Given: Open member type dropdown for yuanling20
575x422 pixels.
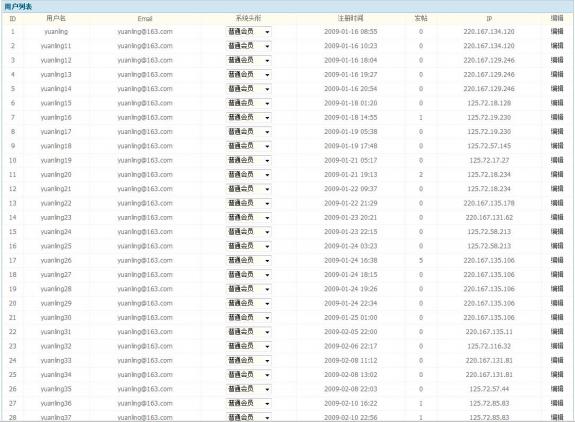Looking at the screenshot, I should tap(249, 175).
